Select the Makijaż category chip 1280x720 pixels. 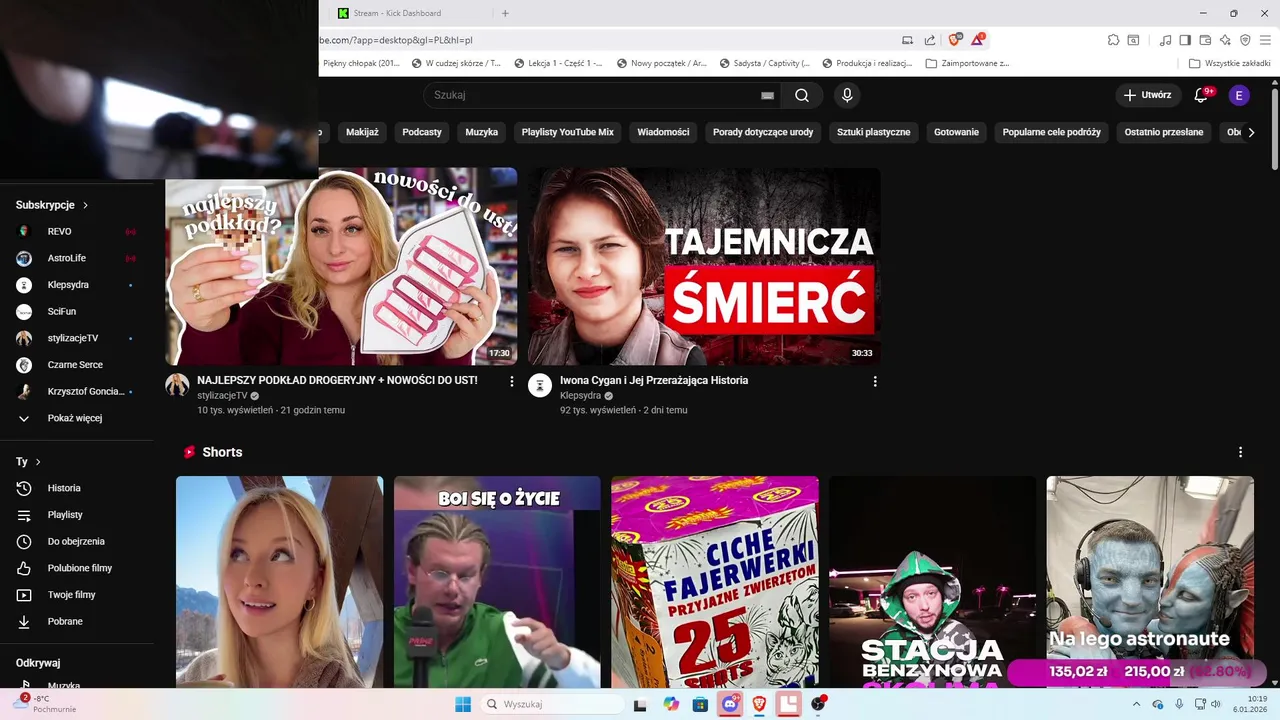[x=362, y=132]
